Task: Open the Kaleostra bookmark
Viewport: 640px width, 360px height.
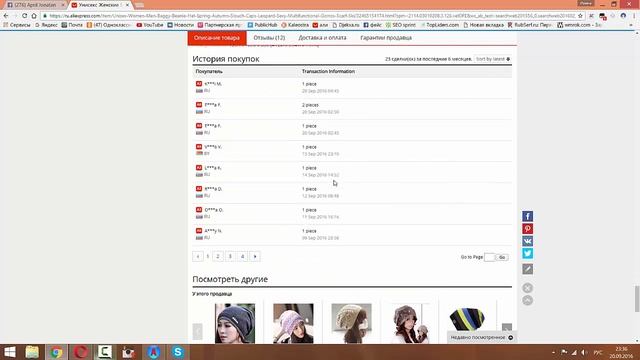Action: click(x=295, y=25)
